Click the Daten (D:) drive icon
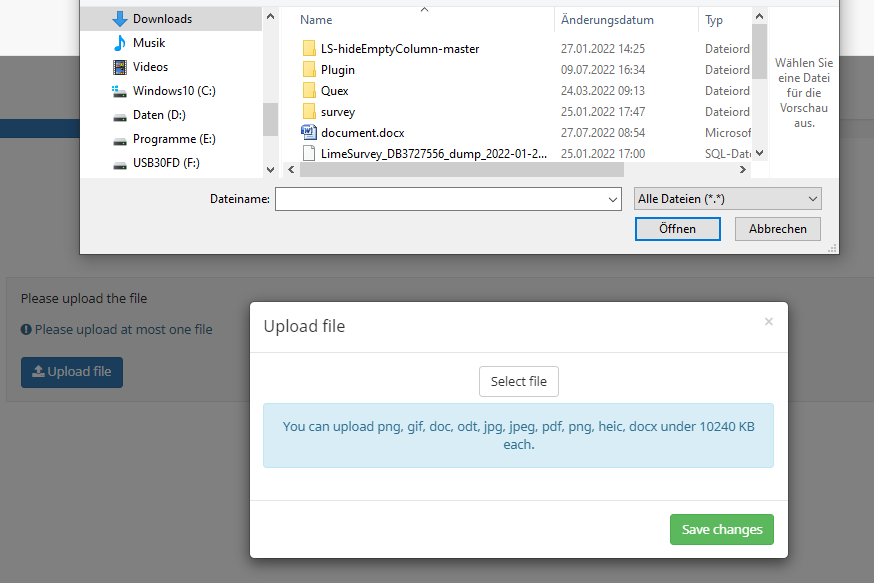The height and width of the screenshot is (583, 874). [x=120, y=115]
